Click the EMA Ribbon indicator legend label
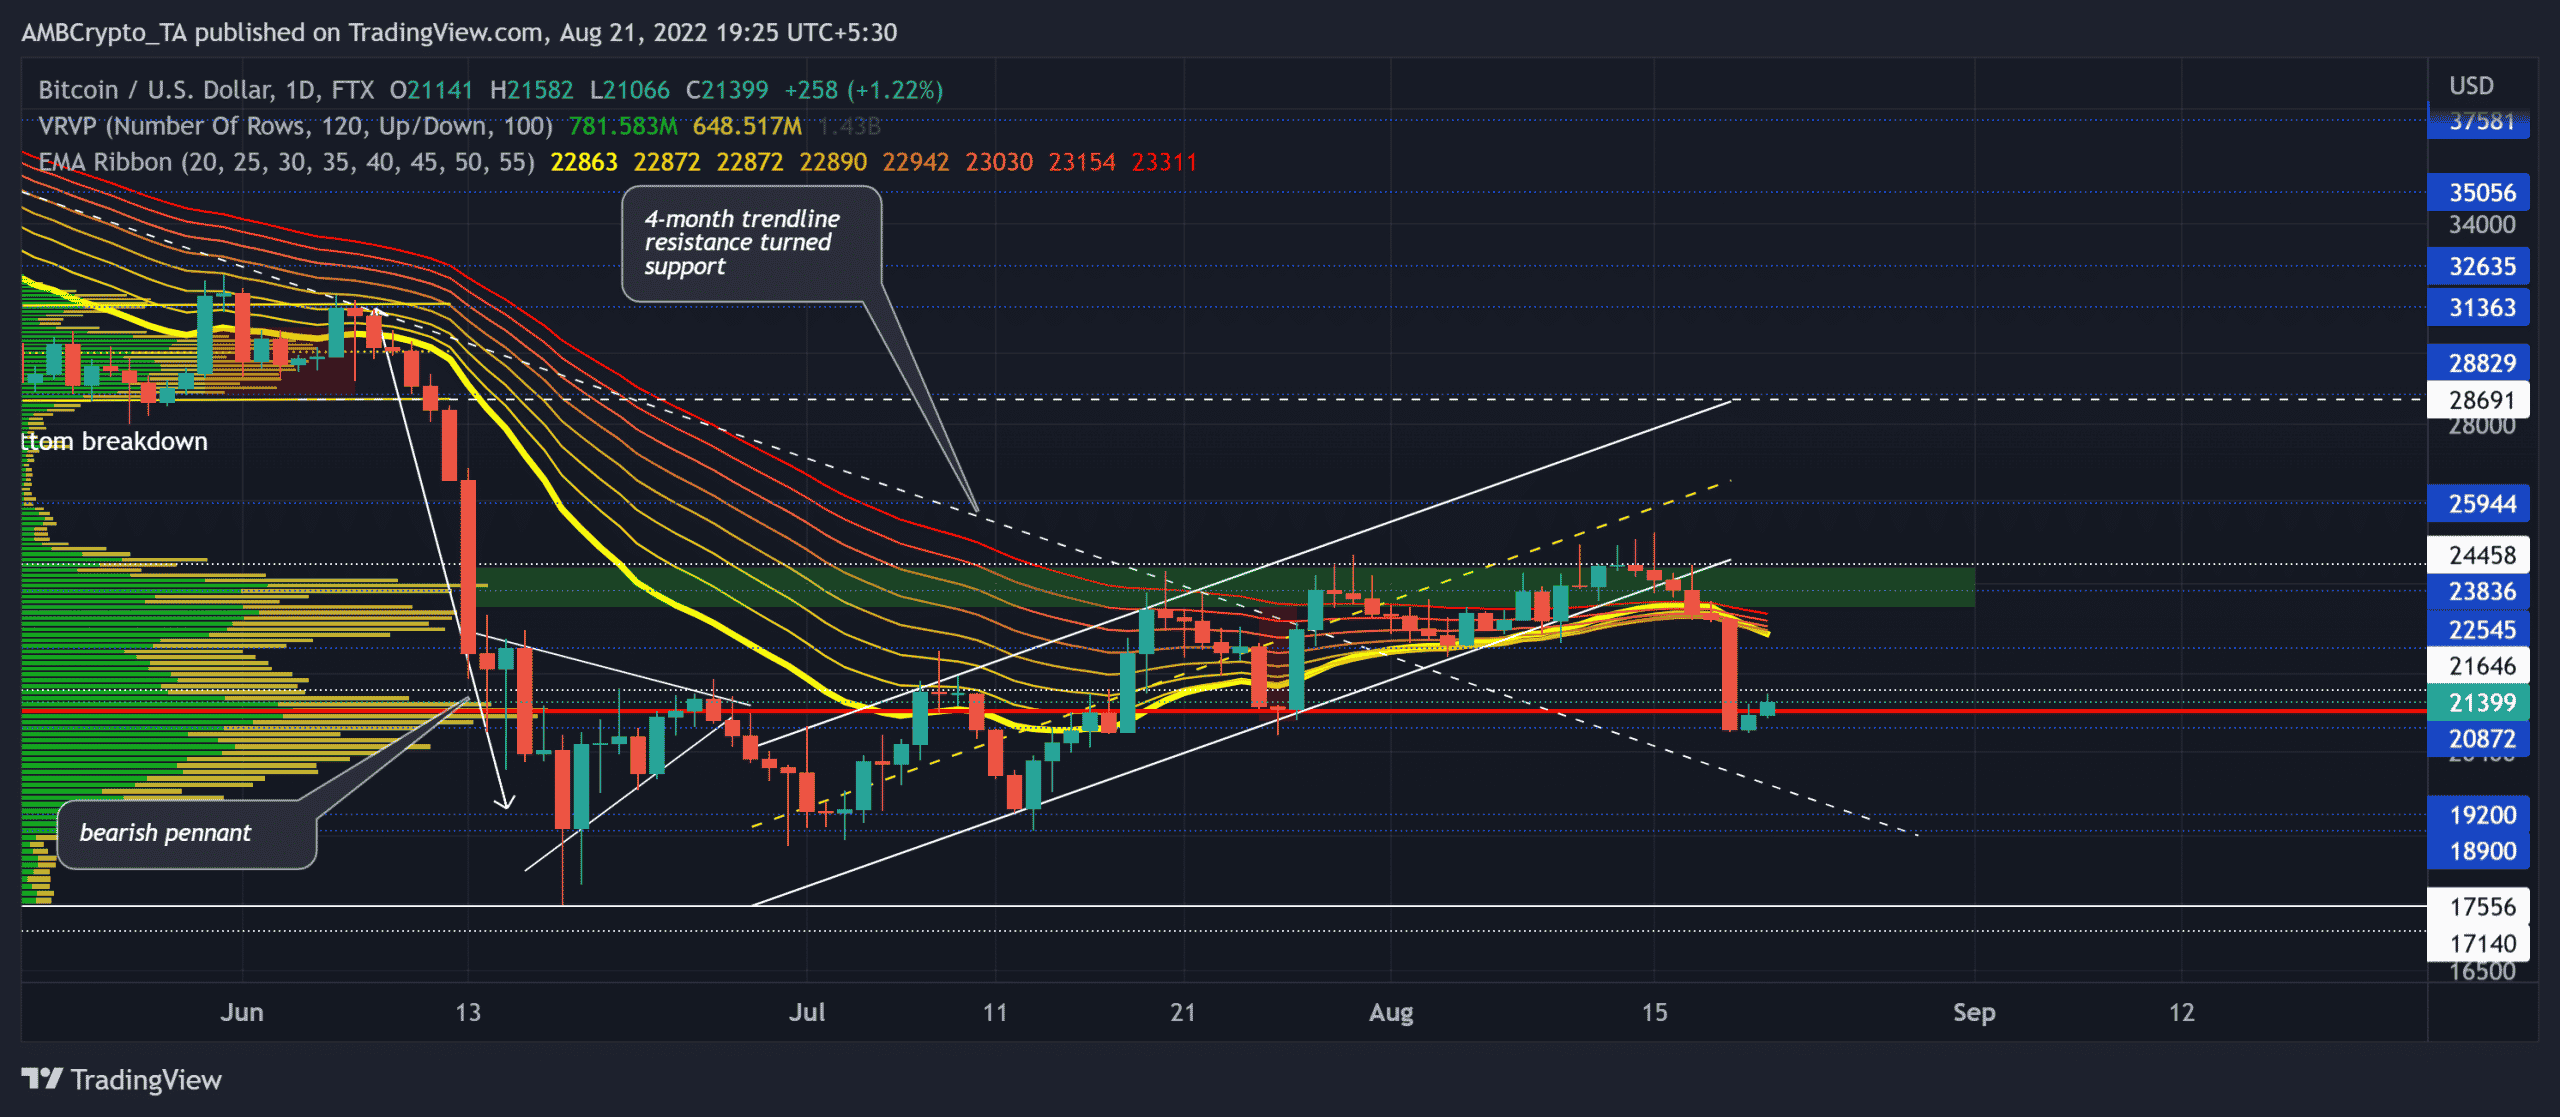The width and height of the screenshot is (2560, 1117). pos(286,162)
